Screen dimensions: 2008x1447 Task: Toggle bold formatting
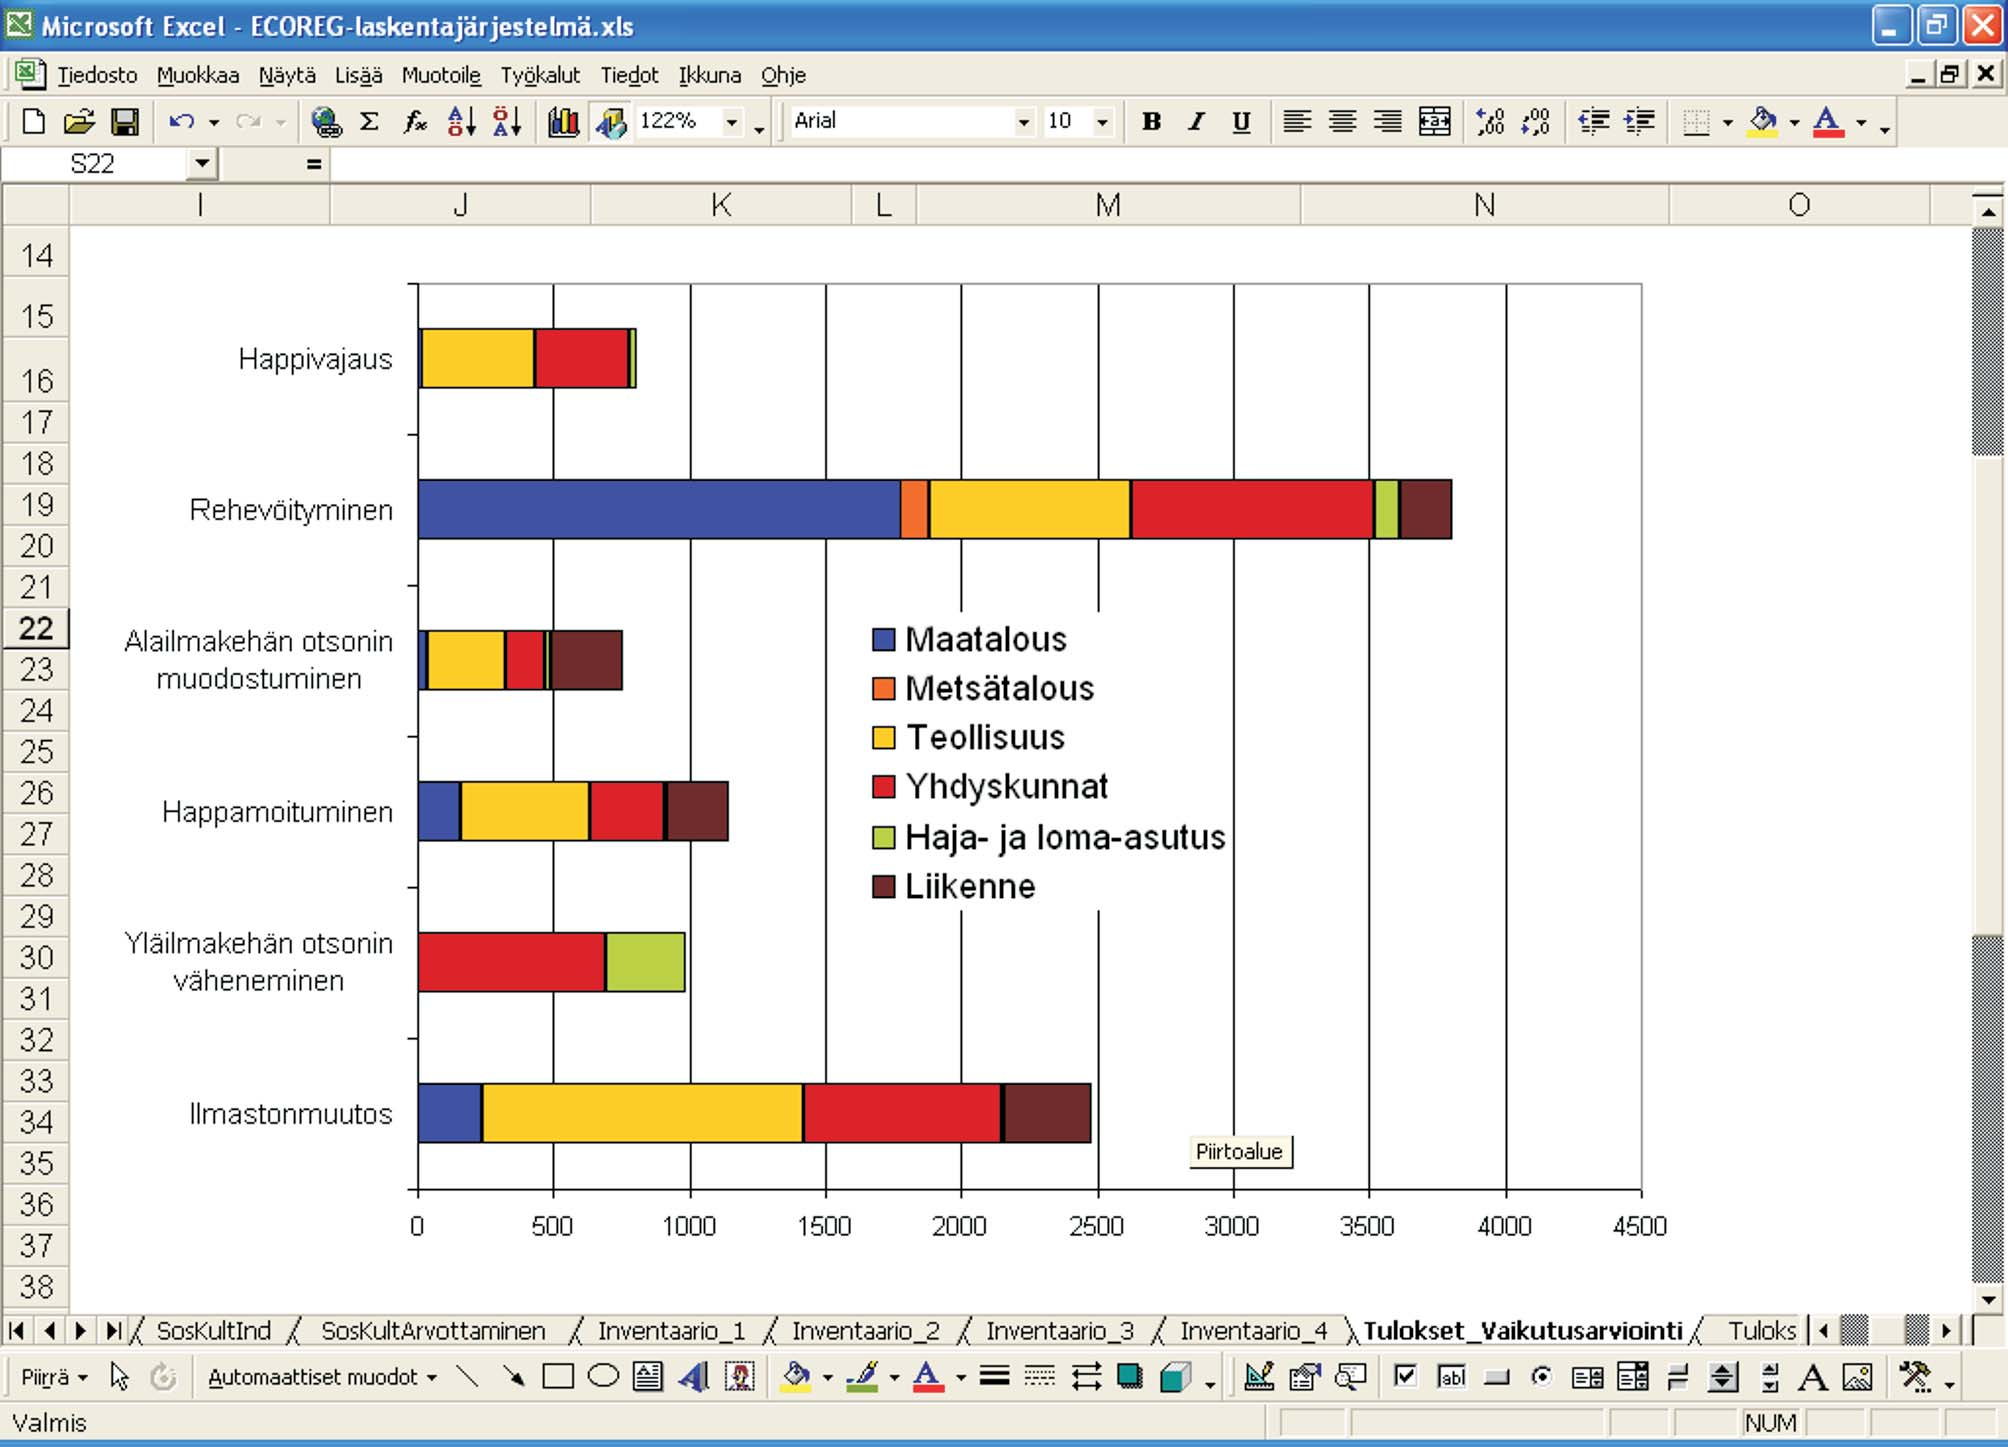(x=1151, y=122)
